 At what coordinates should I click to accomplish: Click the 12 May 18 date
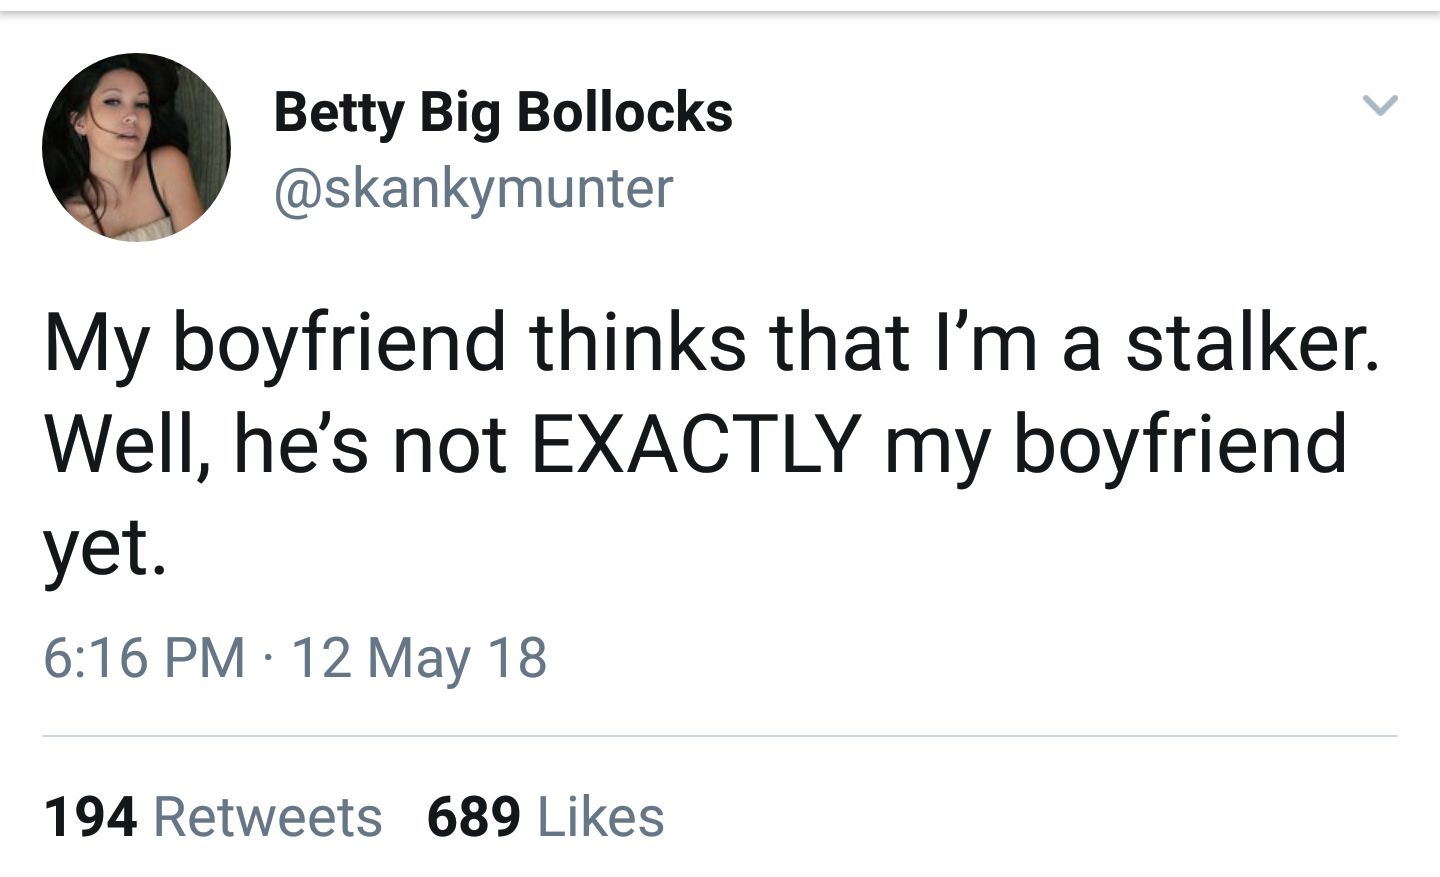419,658
